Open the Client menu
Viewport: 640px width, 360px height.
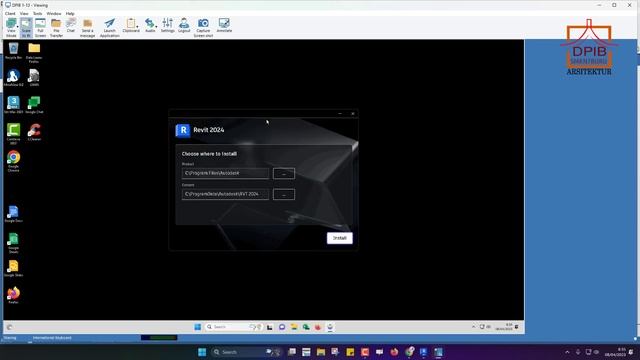pyautogui.click(x=10, y=13)
